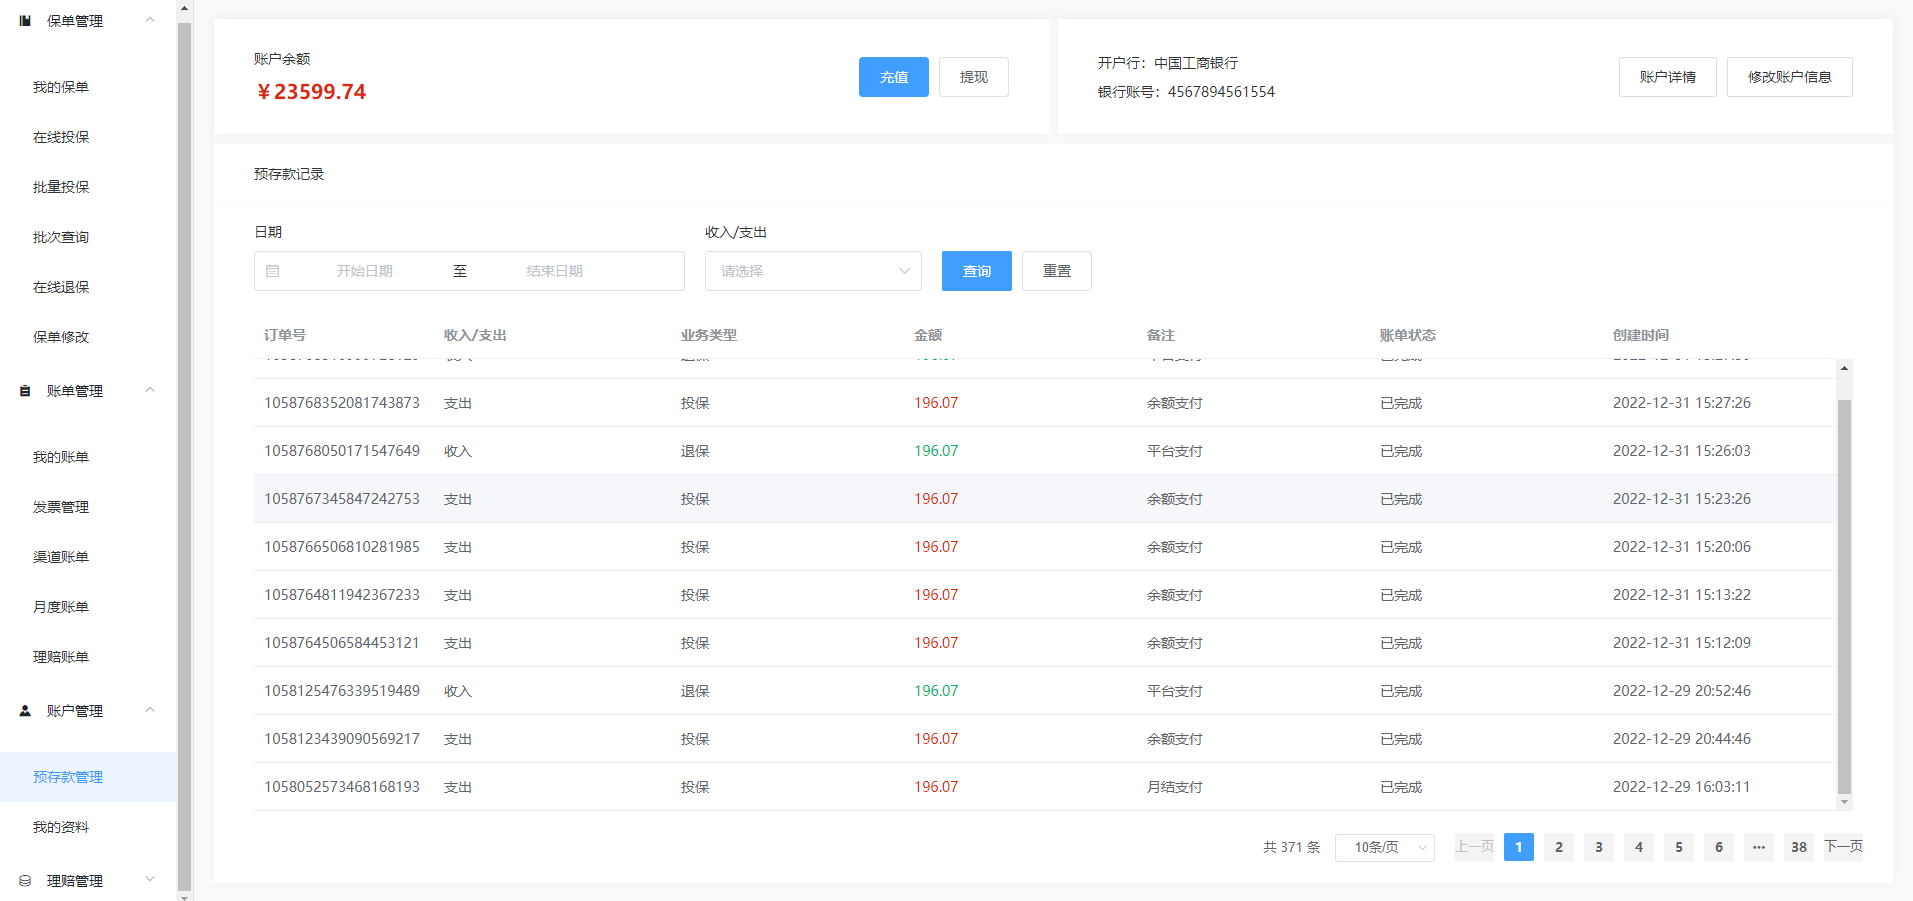
Task: Click the calendar icon in date field
Action: tap(273, 271)
